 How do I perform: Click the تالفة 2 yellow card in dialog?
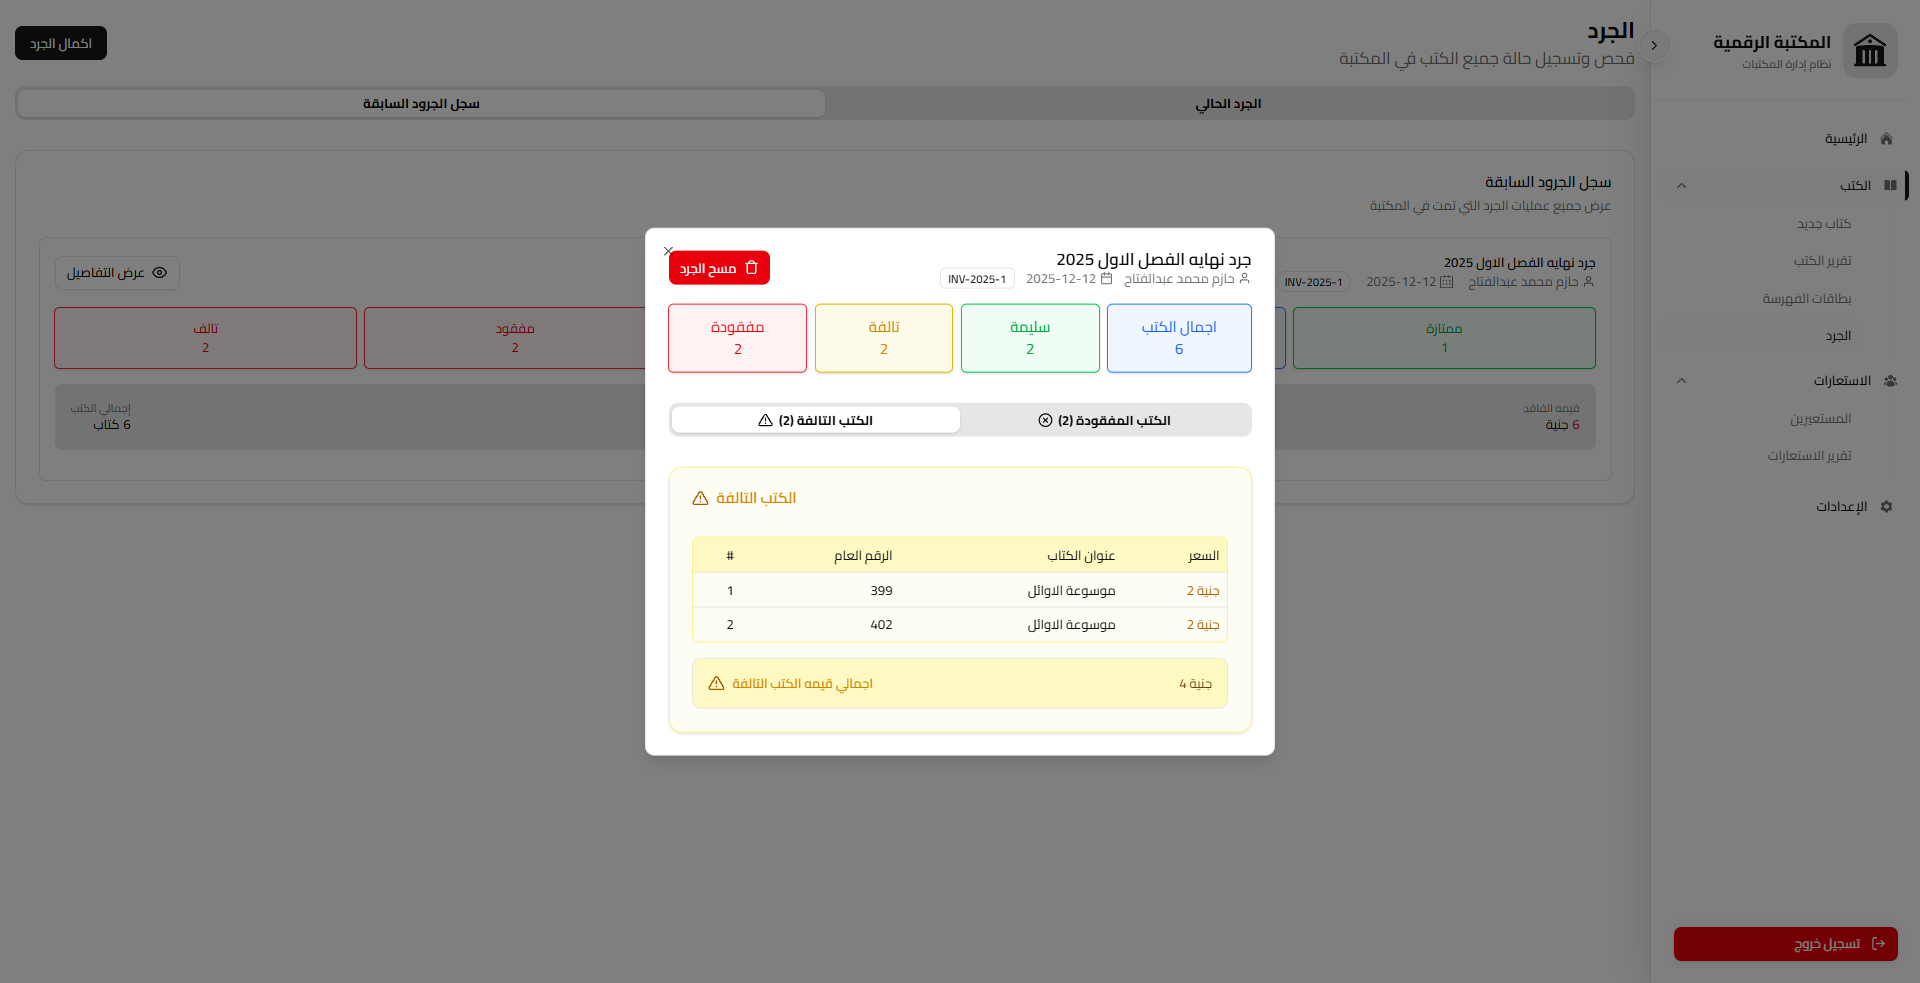884,338
